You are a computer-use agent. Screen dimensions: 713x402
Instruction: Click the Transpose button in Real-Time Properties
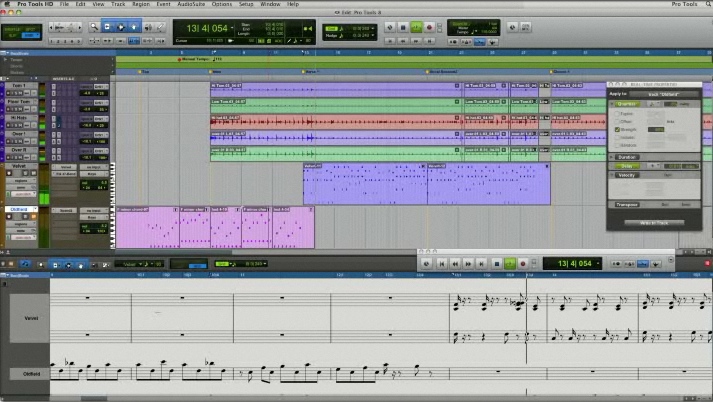click(x=628, y=204)
